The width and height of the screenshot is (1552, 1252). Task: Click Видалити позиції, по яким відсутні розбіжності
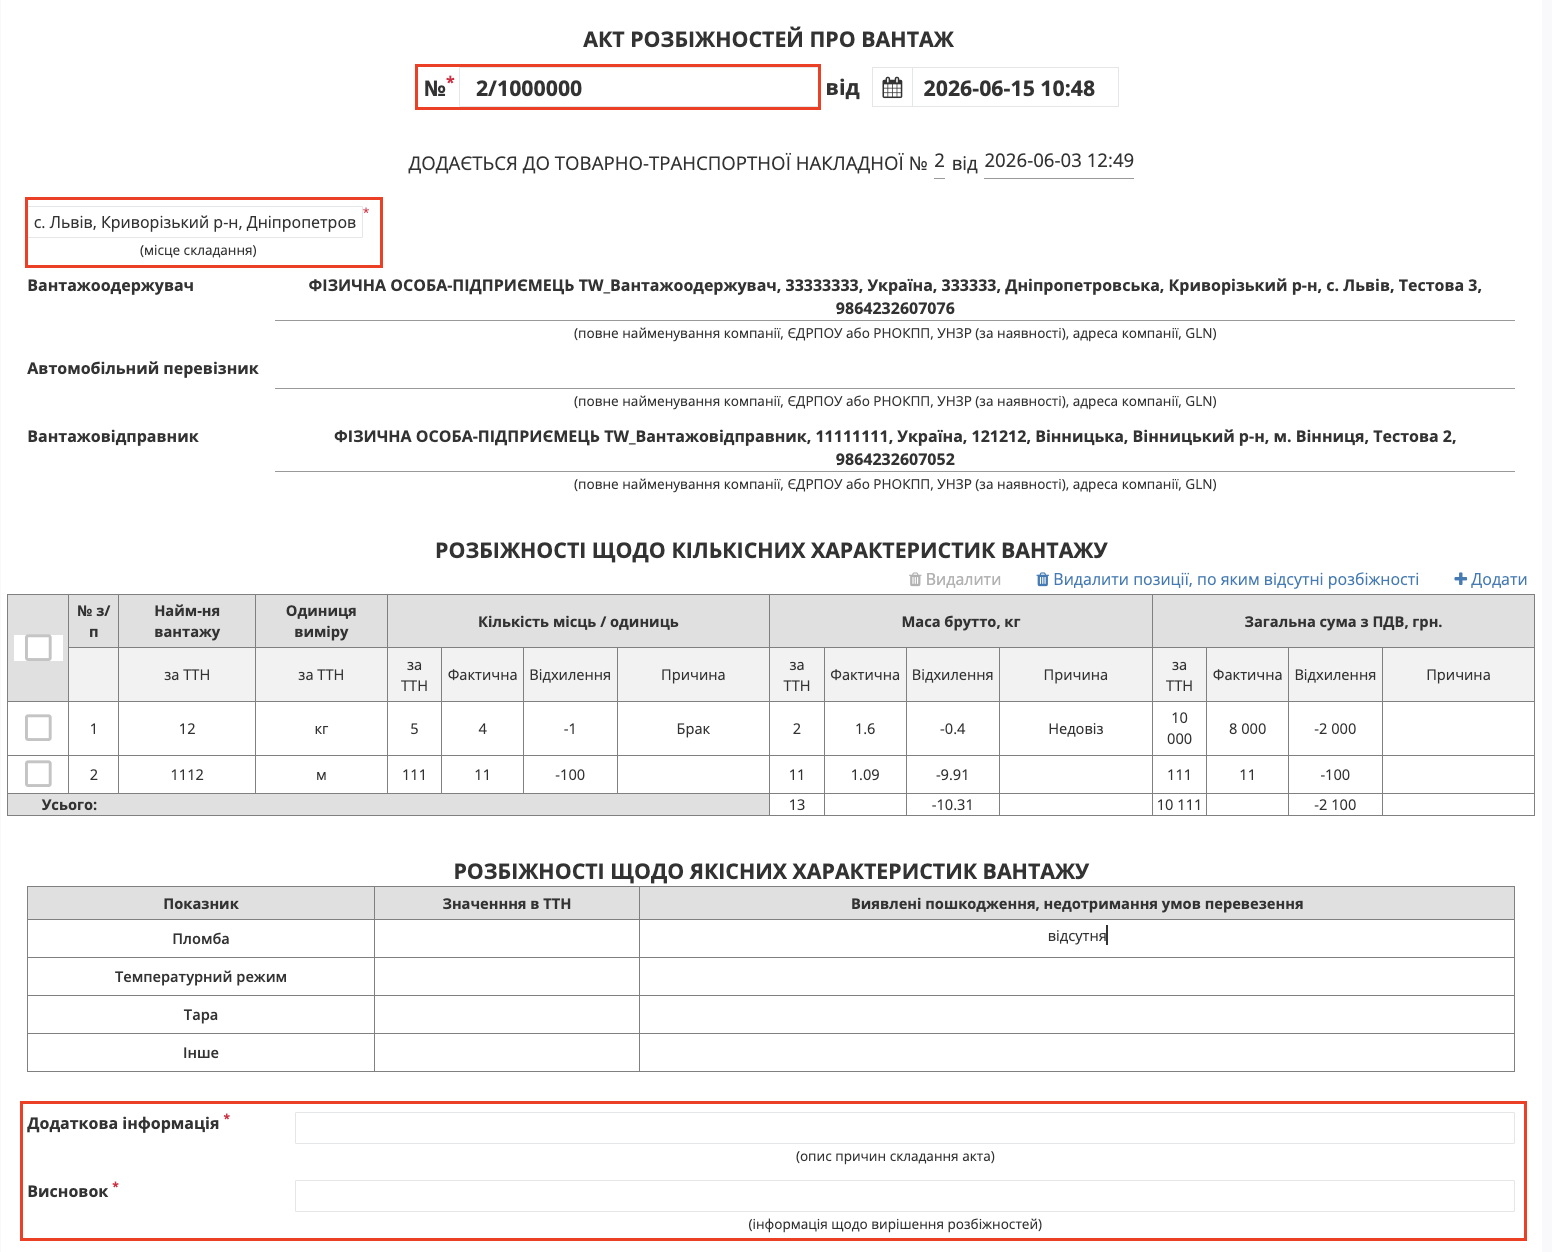pos(1228,580)
